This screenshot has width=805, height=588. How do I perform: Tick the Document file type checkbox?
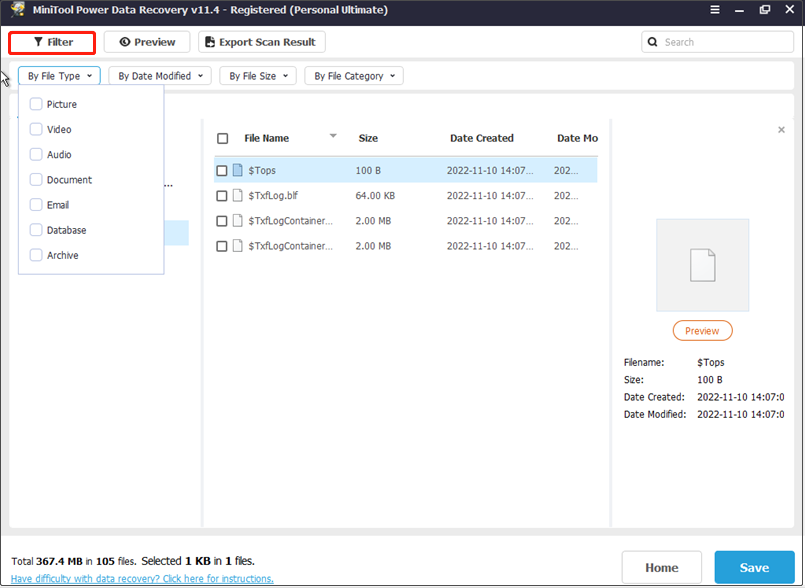pos(36,180)
